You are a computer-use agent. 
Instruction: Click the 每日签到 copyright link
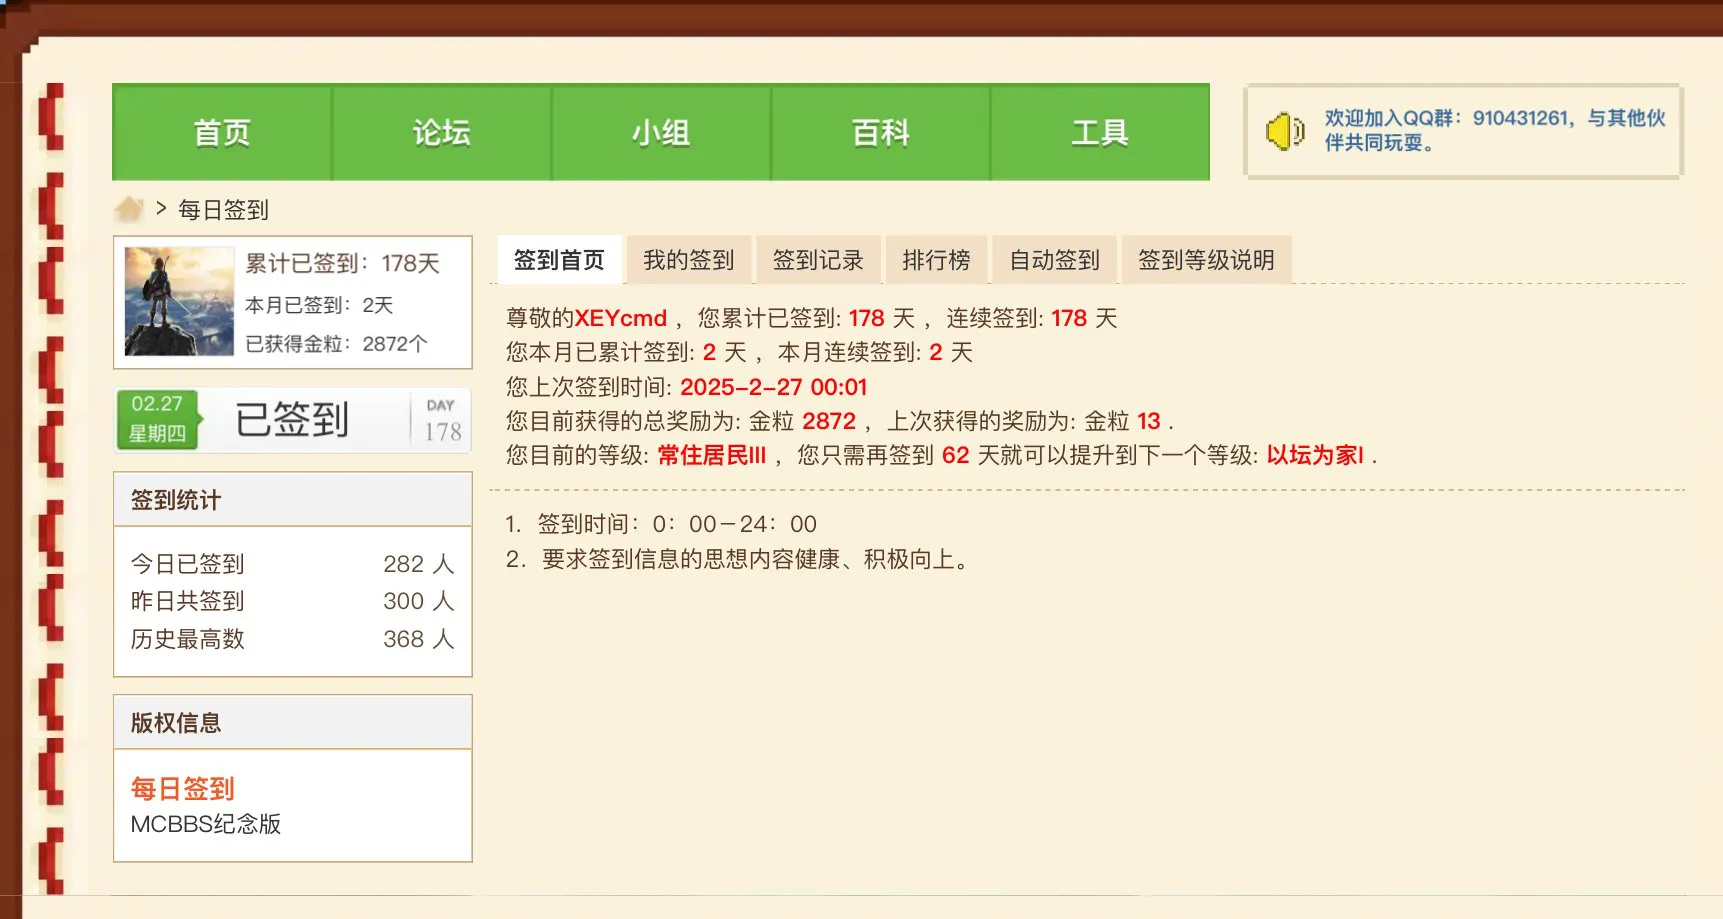pyautogui.click(x=181, y=789)
